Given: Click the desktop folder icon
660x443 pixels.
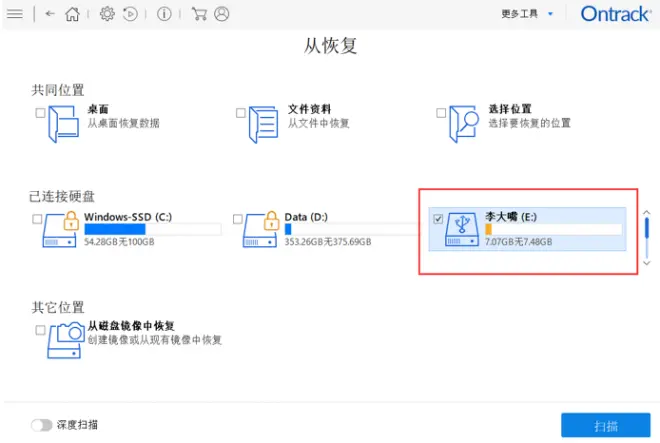Looking at the screenshot, I should [64, 124].
